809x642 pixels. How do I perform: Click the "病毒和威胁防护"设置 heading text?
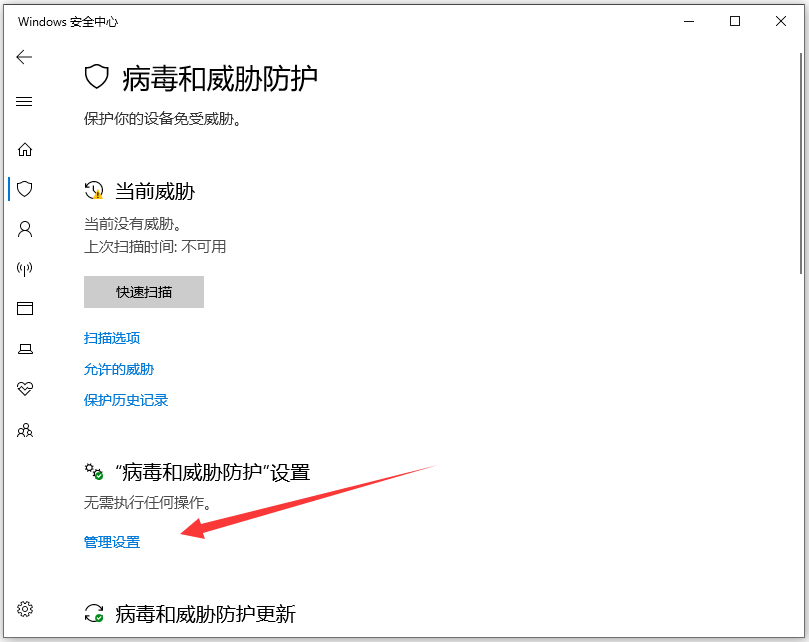tap(213, 472)
